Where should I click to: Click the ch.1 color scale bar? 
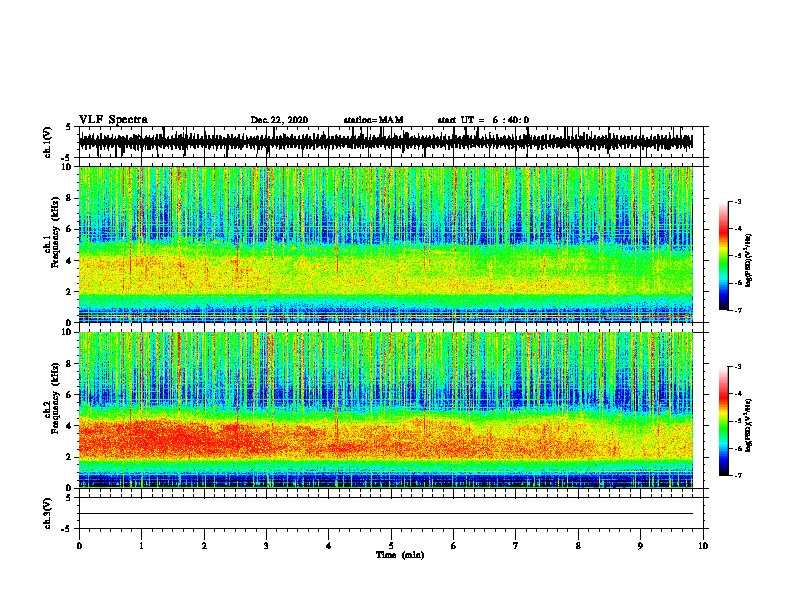point(724,256)
